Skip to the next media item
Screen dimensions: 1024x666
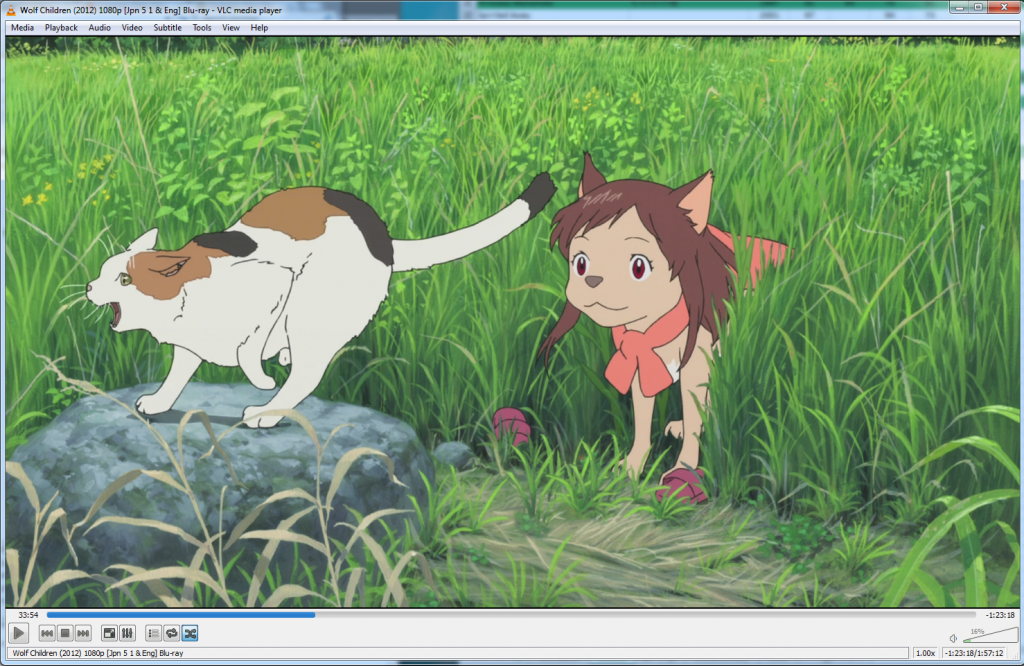pyautogui.click(x=83, y=633)
